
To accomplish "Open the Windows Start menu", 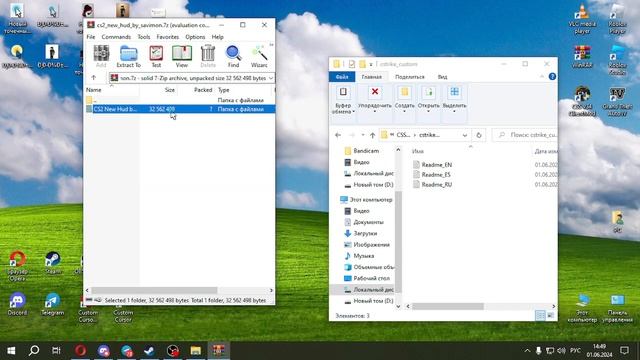I will pos(11,350).
